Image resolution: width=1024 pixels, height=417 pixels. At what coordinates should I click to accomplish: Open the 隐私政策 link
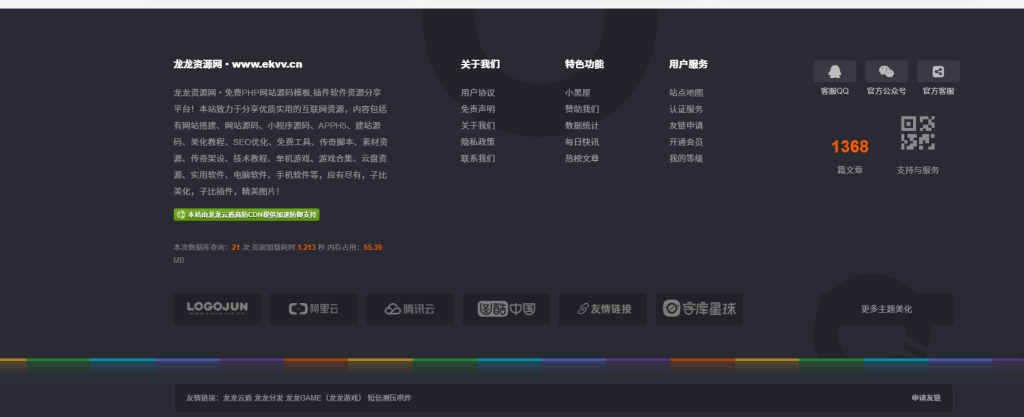pyautogui.click(x=478, y=142)
